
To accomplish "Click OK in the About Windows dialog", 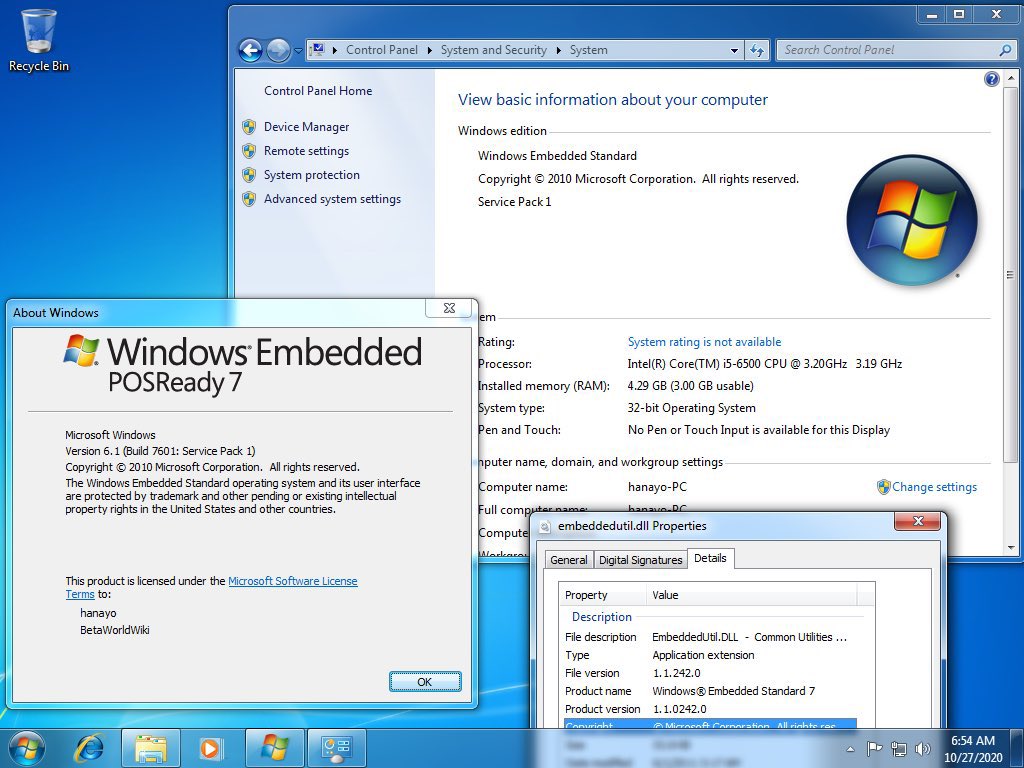I will coord(424,681).
